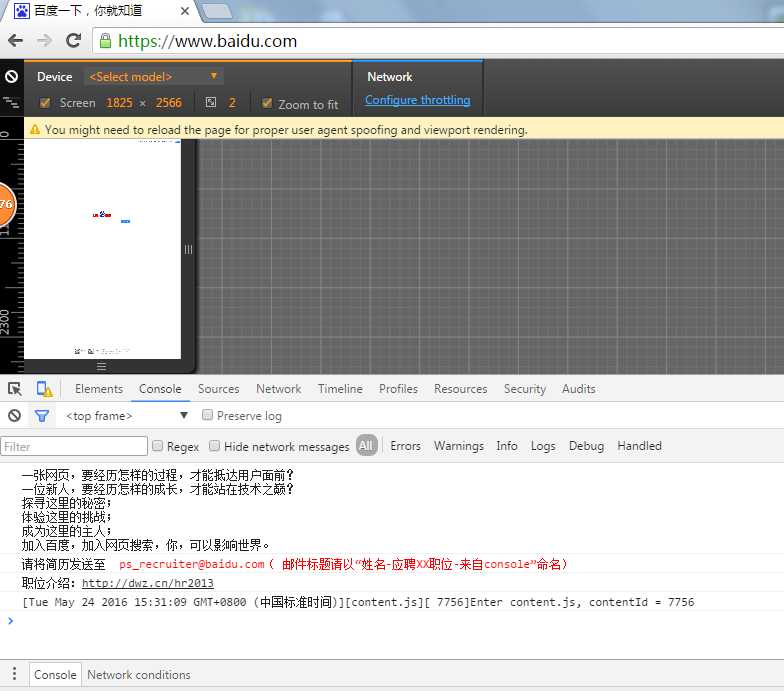Open the Resources tab
Viewport: 784px width, 691px height.
click(x=460, y=388)
